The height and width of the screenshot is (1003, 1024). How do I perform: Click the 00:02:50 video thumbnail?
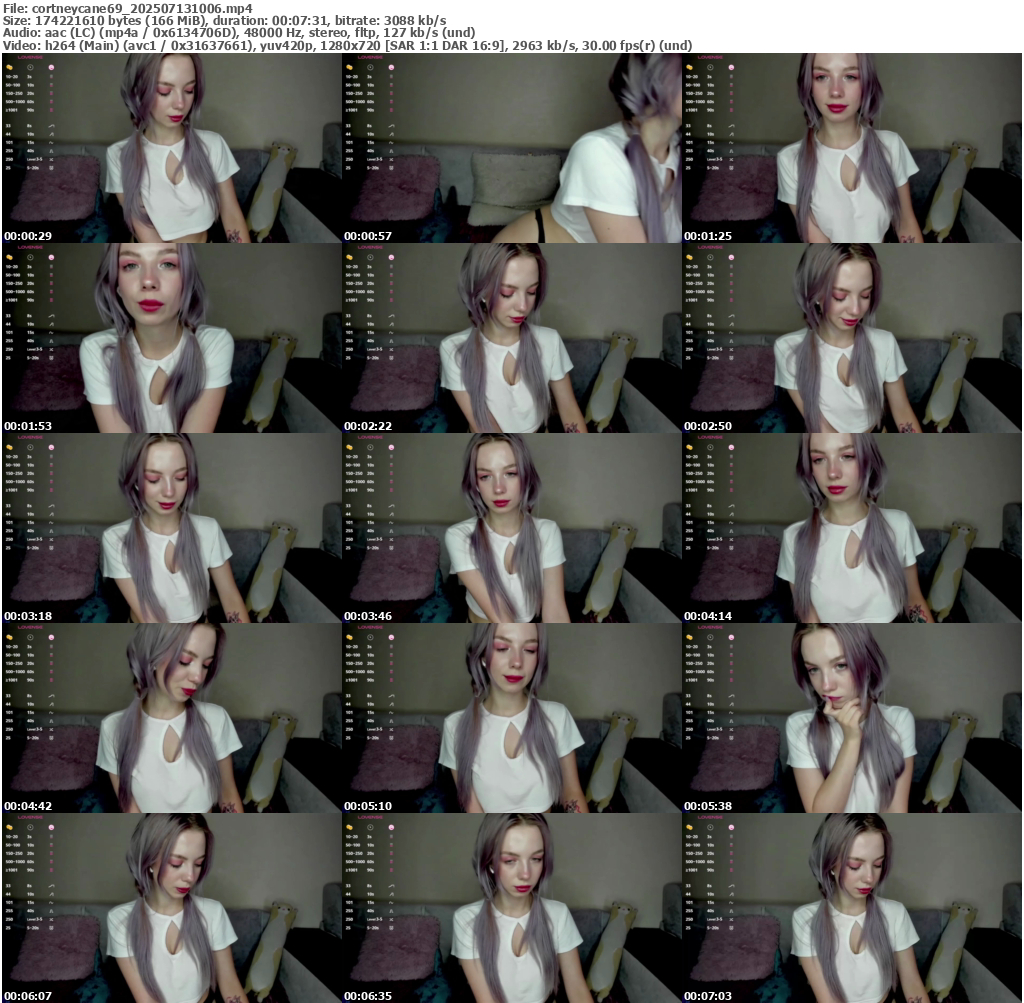pos(852,338)
